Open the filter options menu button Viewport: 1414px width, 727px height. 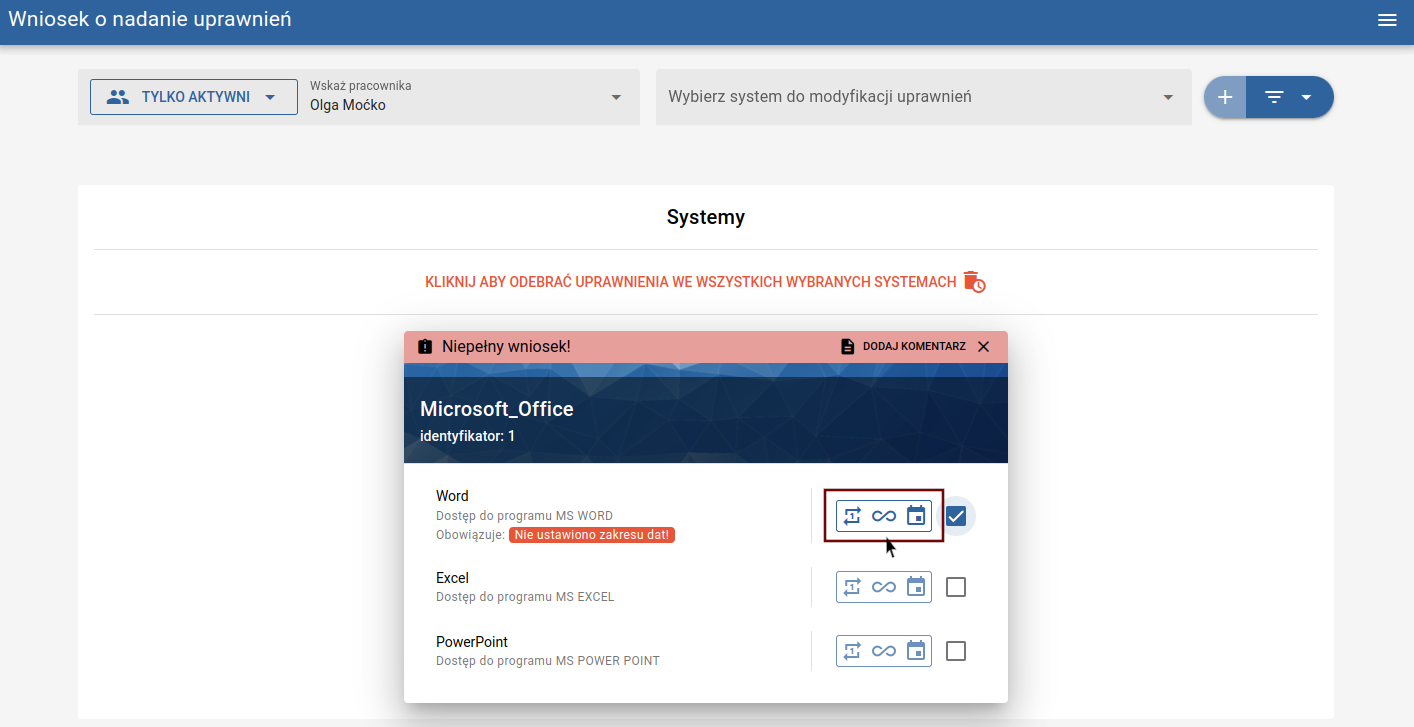click(1288, 97)
